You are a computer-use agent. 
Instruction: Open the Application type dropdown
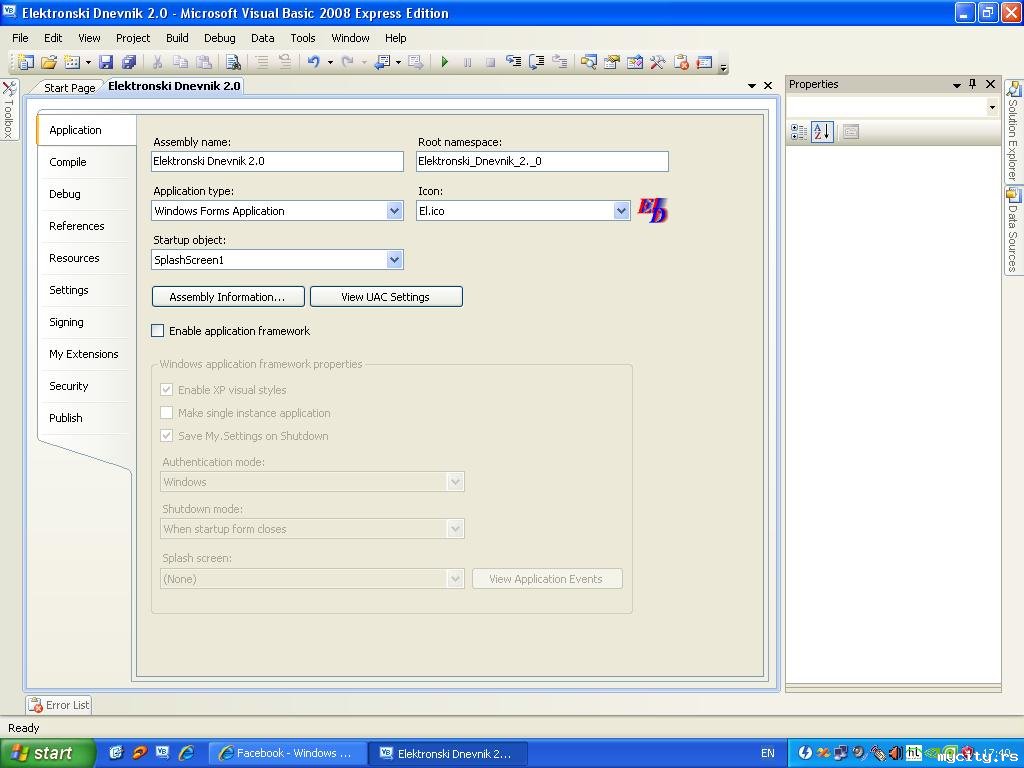click(x=394, y=211)
